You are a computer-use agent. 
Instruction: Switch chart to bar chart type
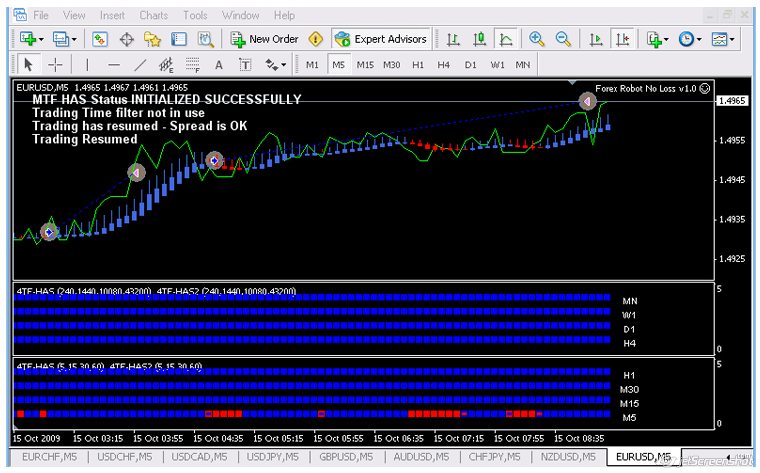click(x=453, y=39)
